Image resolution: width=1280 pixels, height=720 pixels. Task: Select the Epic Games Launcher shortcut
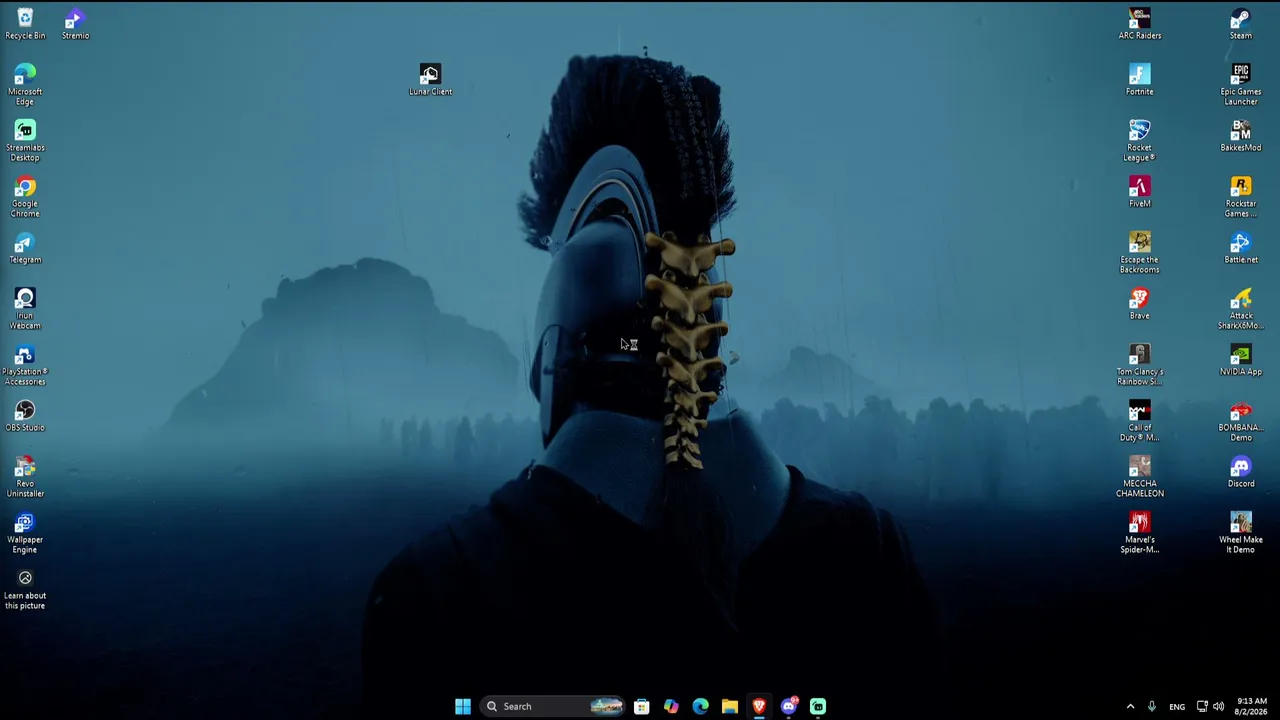(x=1241, y=85)
